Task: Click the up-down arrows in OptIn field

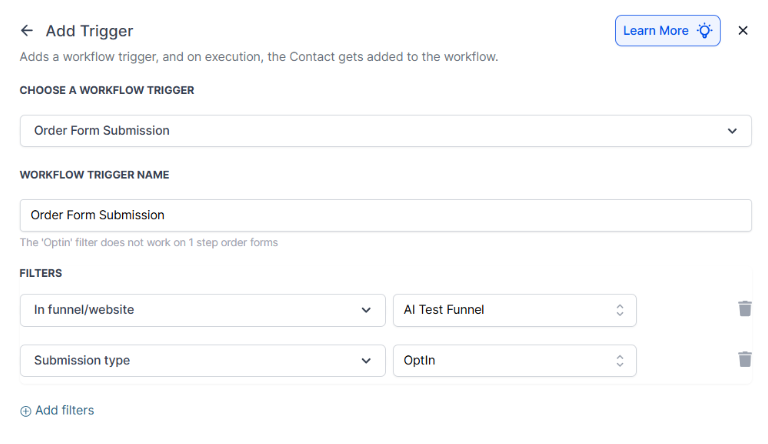Action: pos(620,361)
